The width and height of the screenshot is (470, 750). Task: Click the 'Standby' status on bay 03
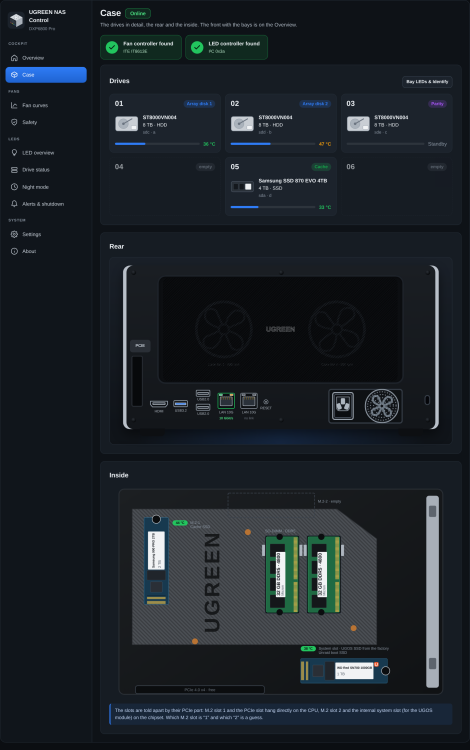click(437, 144)
